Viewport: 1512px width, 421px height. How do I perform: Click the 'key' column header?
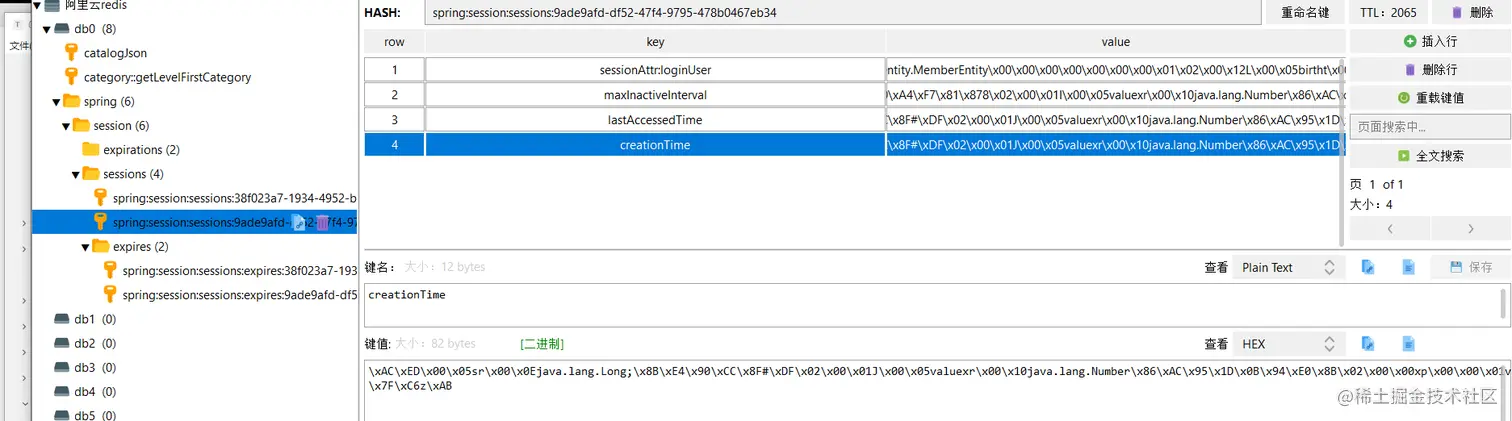tap(655, 42)
